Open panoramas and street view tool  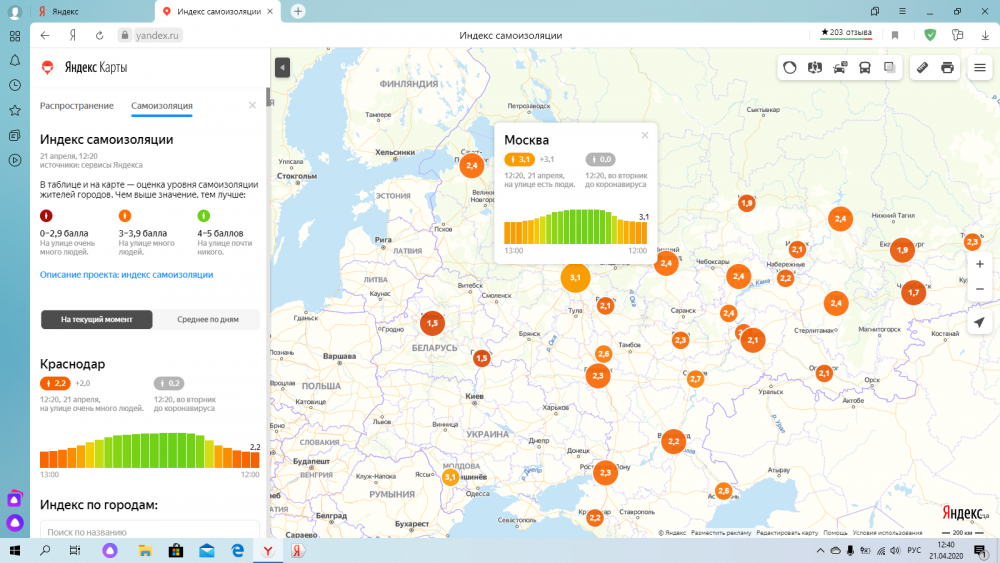[814, 68]
